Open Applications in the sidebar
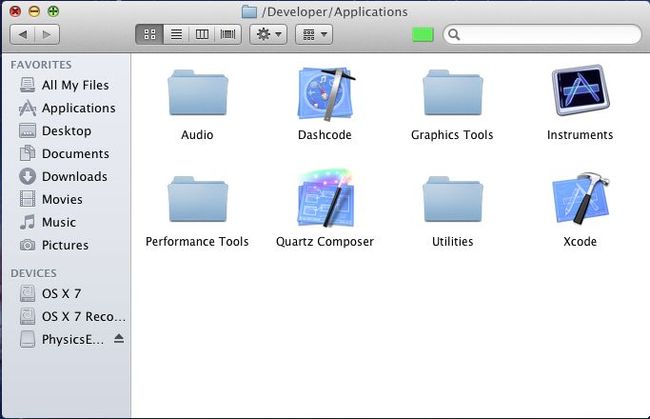 [x=66, y=108]
